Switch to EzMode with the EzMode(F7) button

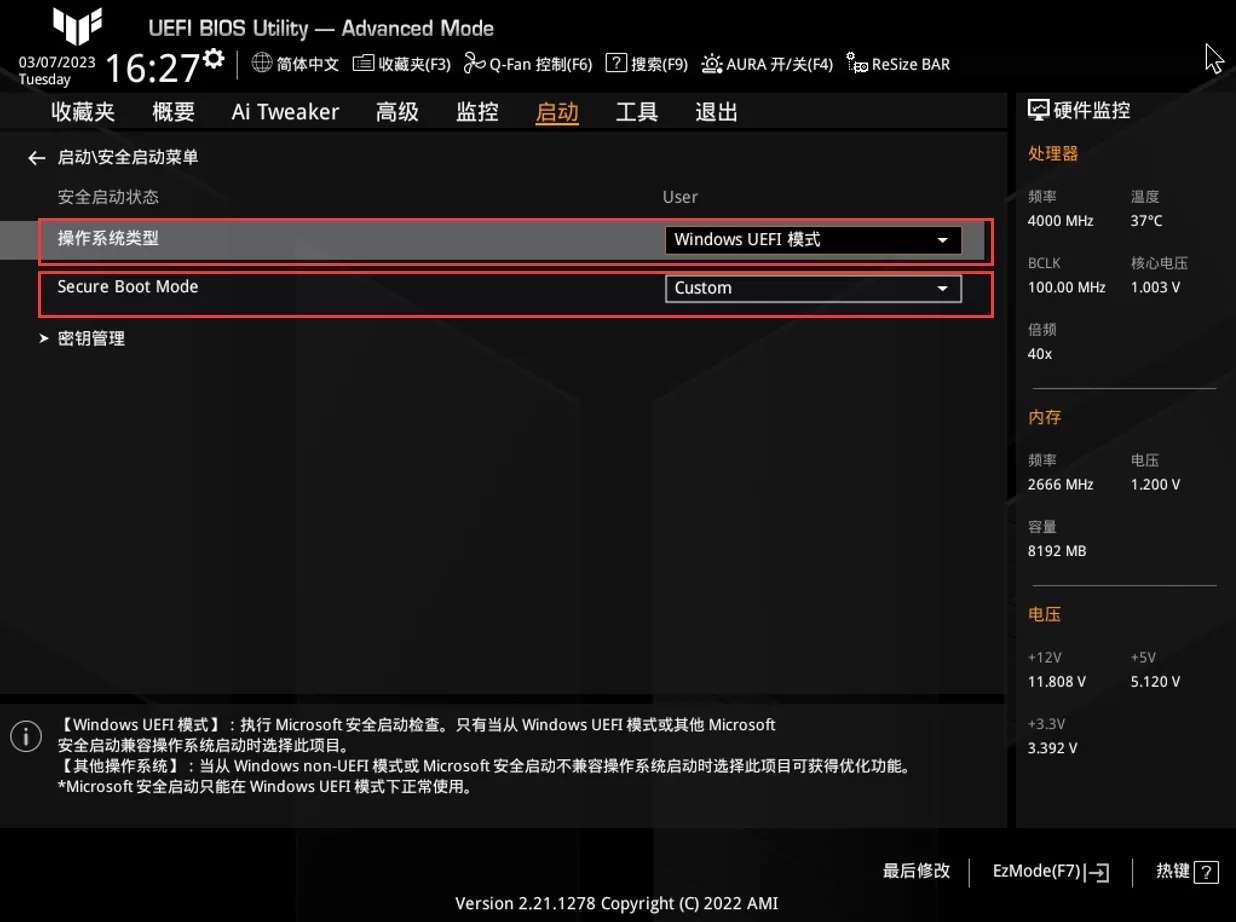(1050, 872)
